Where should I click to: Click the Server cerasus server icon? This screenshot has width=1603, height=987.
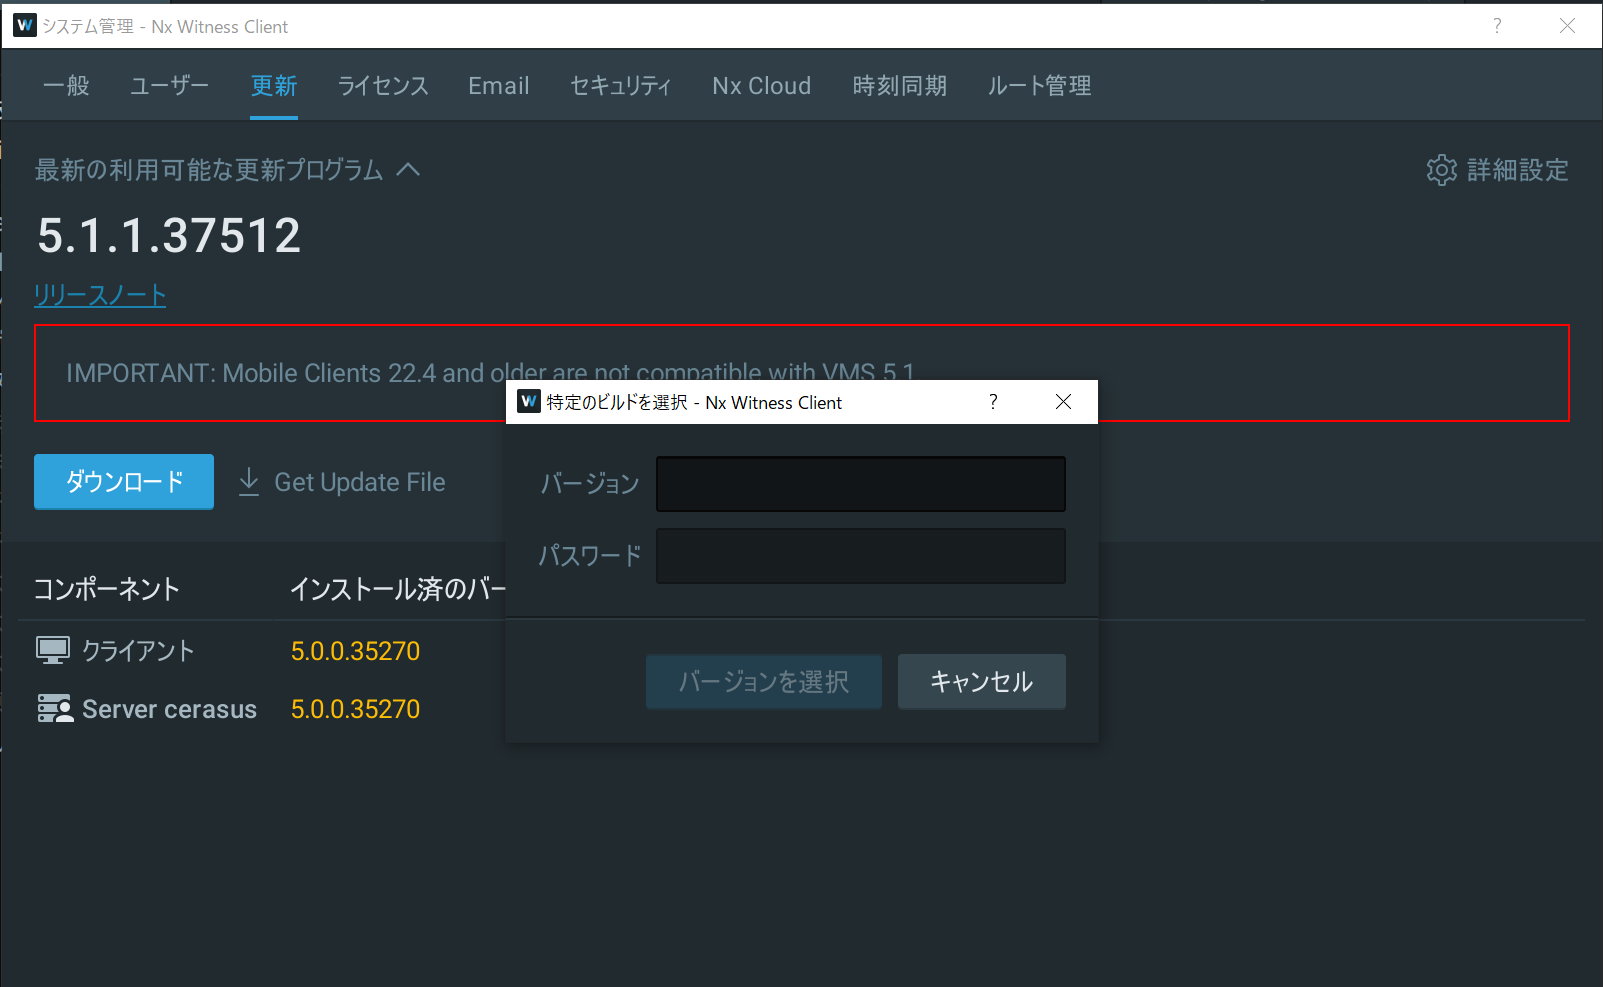55,708
